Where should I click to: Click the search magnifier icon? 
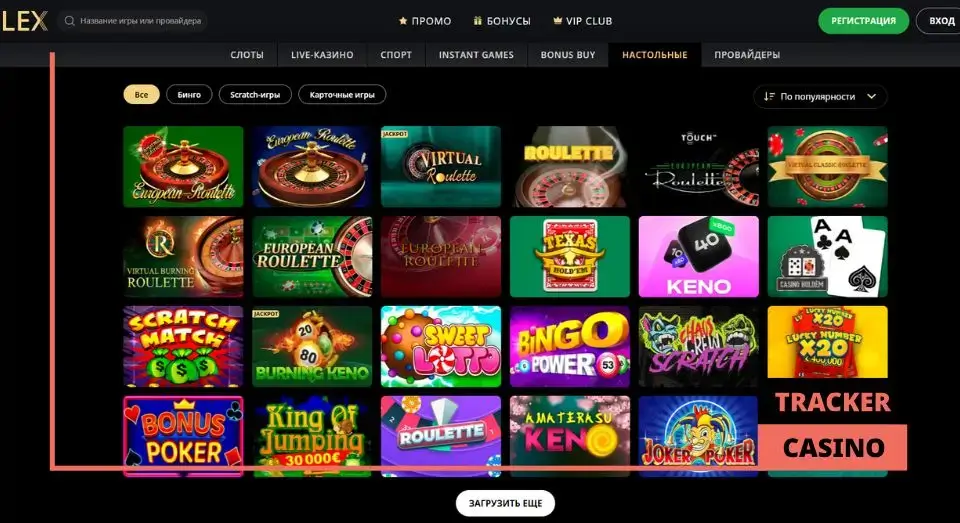pos(69,21)
